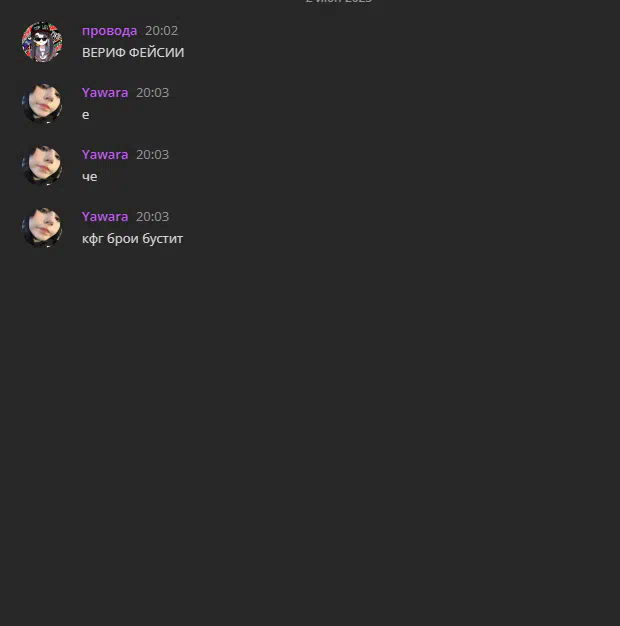Open Yawara's avatar beside the "че" message

point(42,166)
